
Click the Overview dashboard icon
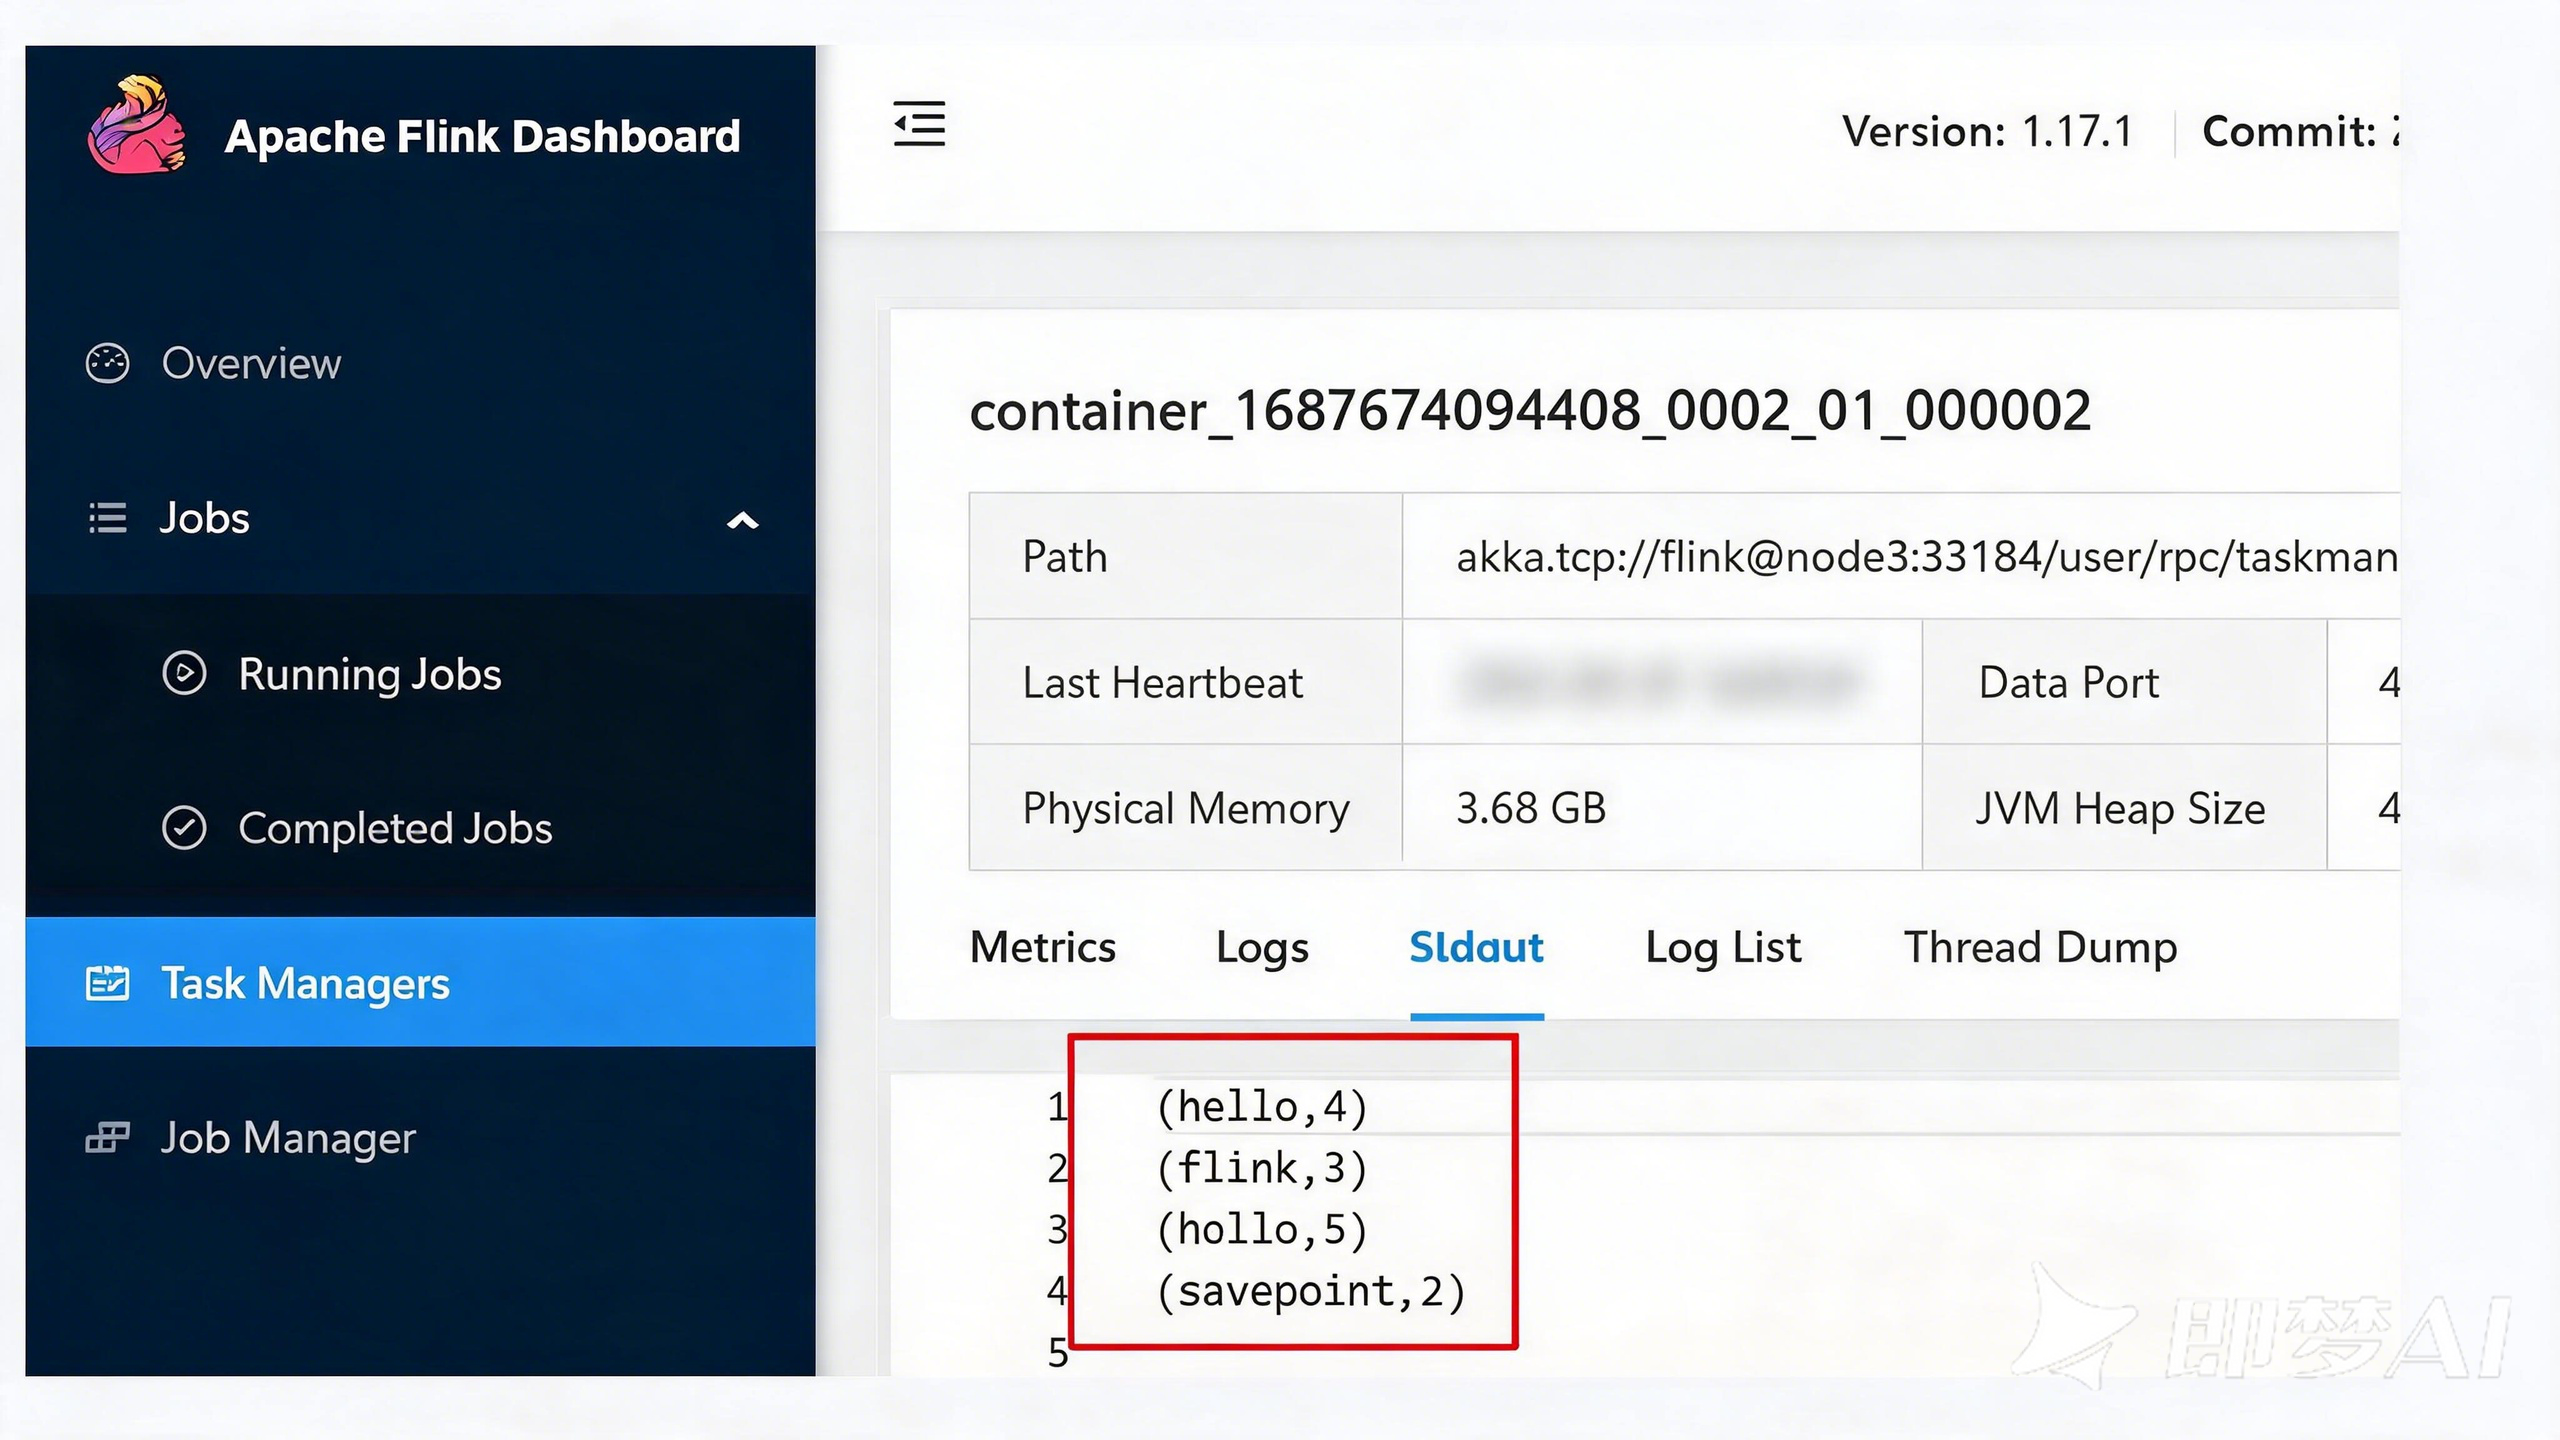pos(107,363)
